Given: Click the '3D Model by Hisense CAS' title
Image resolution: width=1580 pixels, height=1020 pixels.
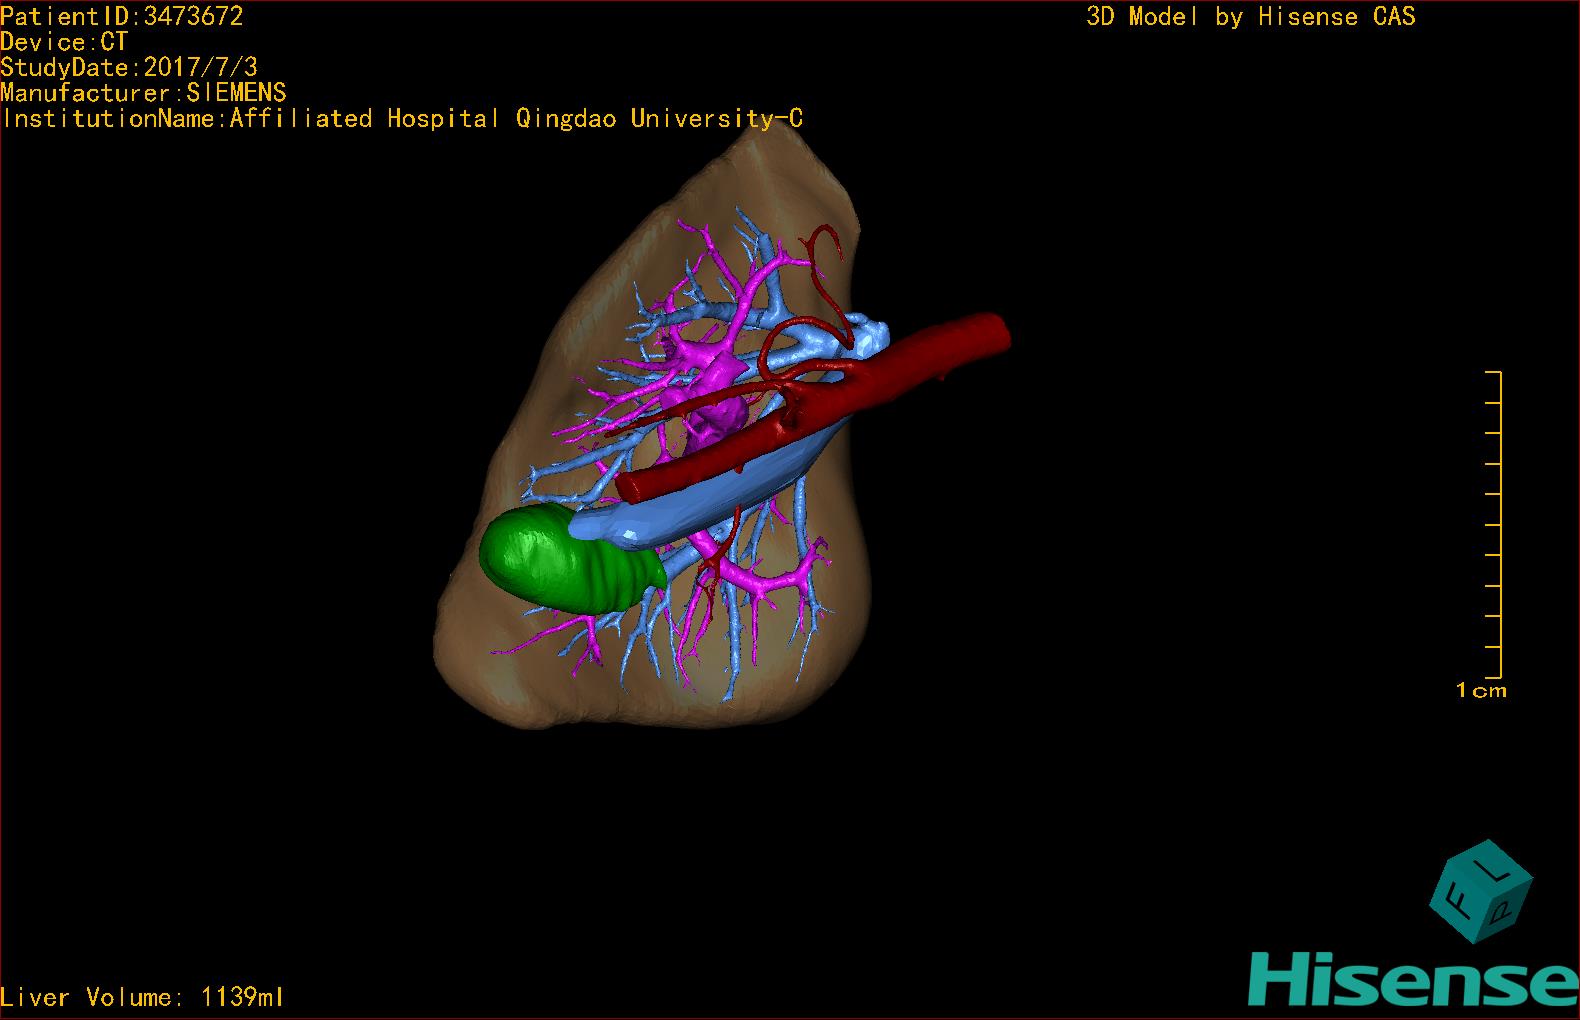Looking at the screenshot, I should (x=1250, y=16).
